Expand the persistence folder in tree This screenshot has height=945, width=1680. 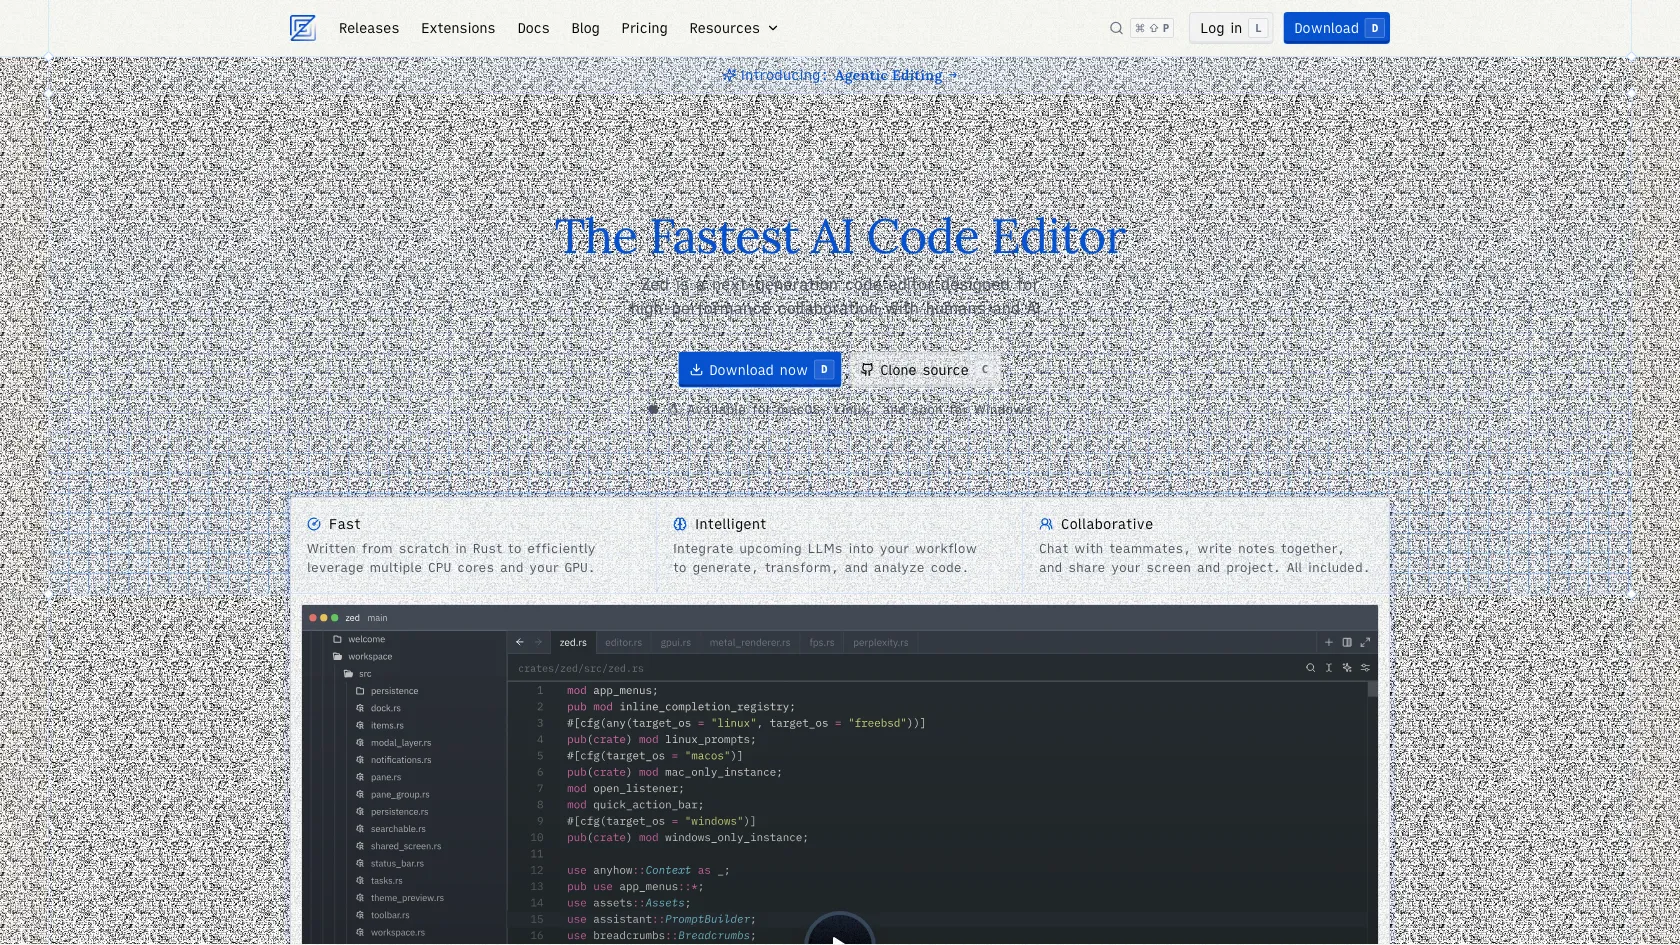(360, 690)
